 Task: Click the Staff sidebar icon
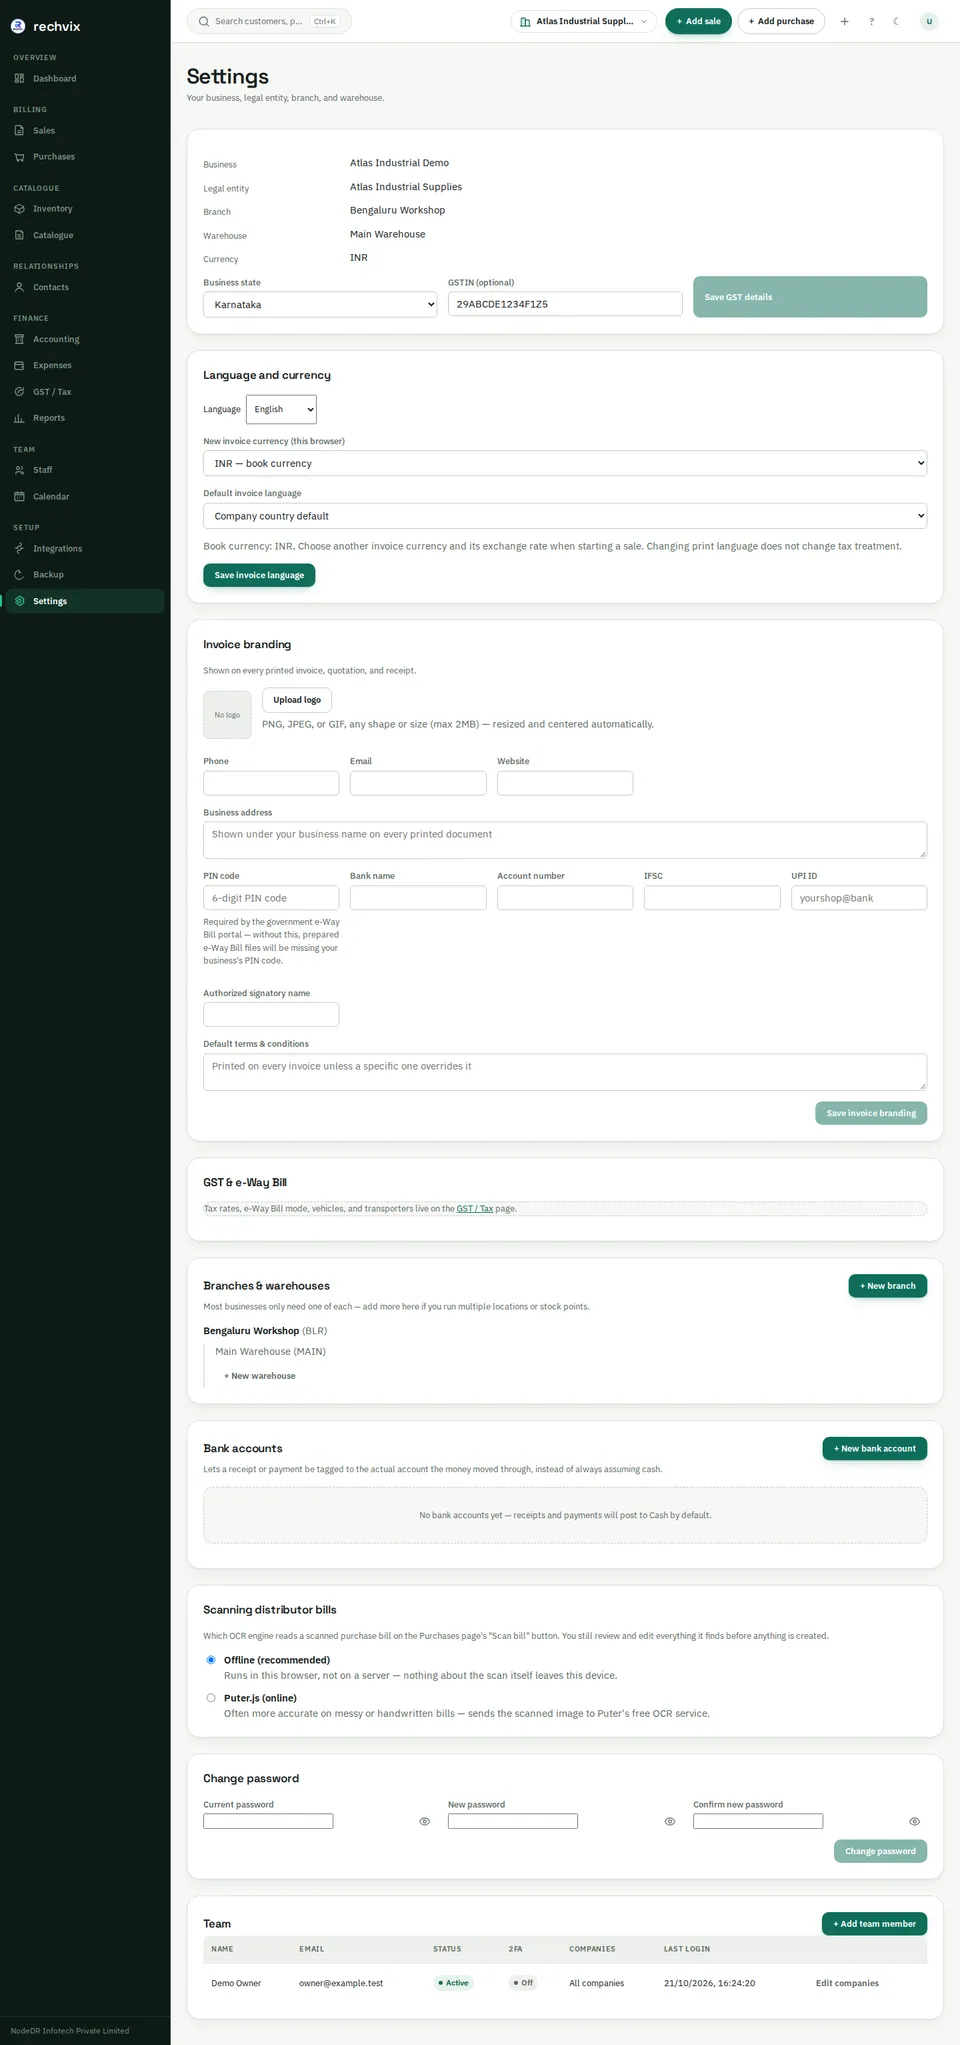tap(19, 470)
